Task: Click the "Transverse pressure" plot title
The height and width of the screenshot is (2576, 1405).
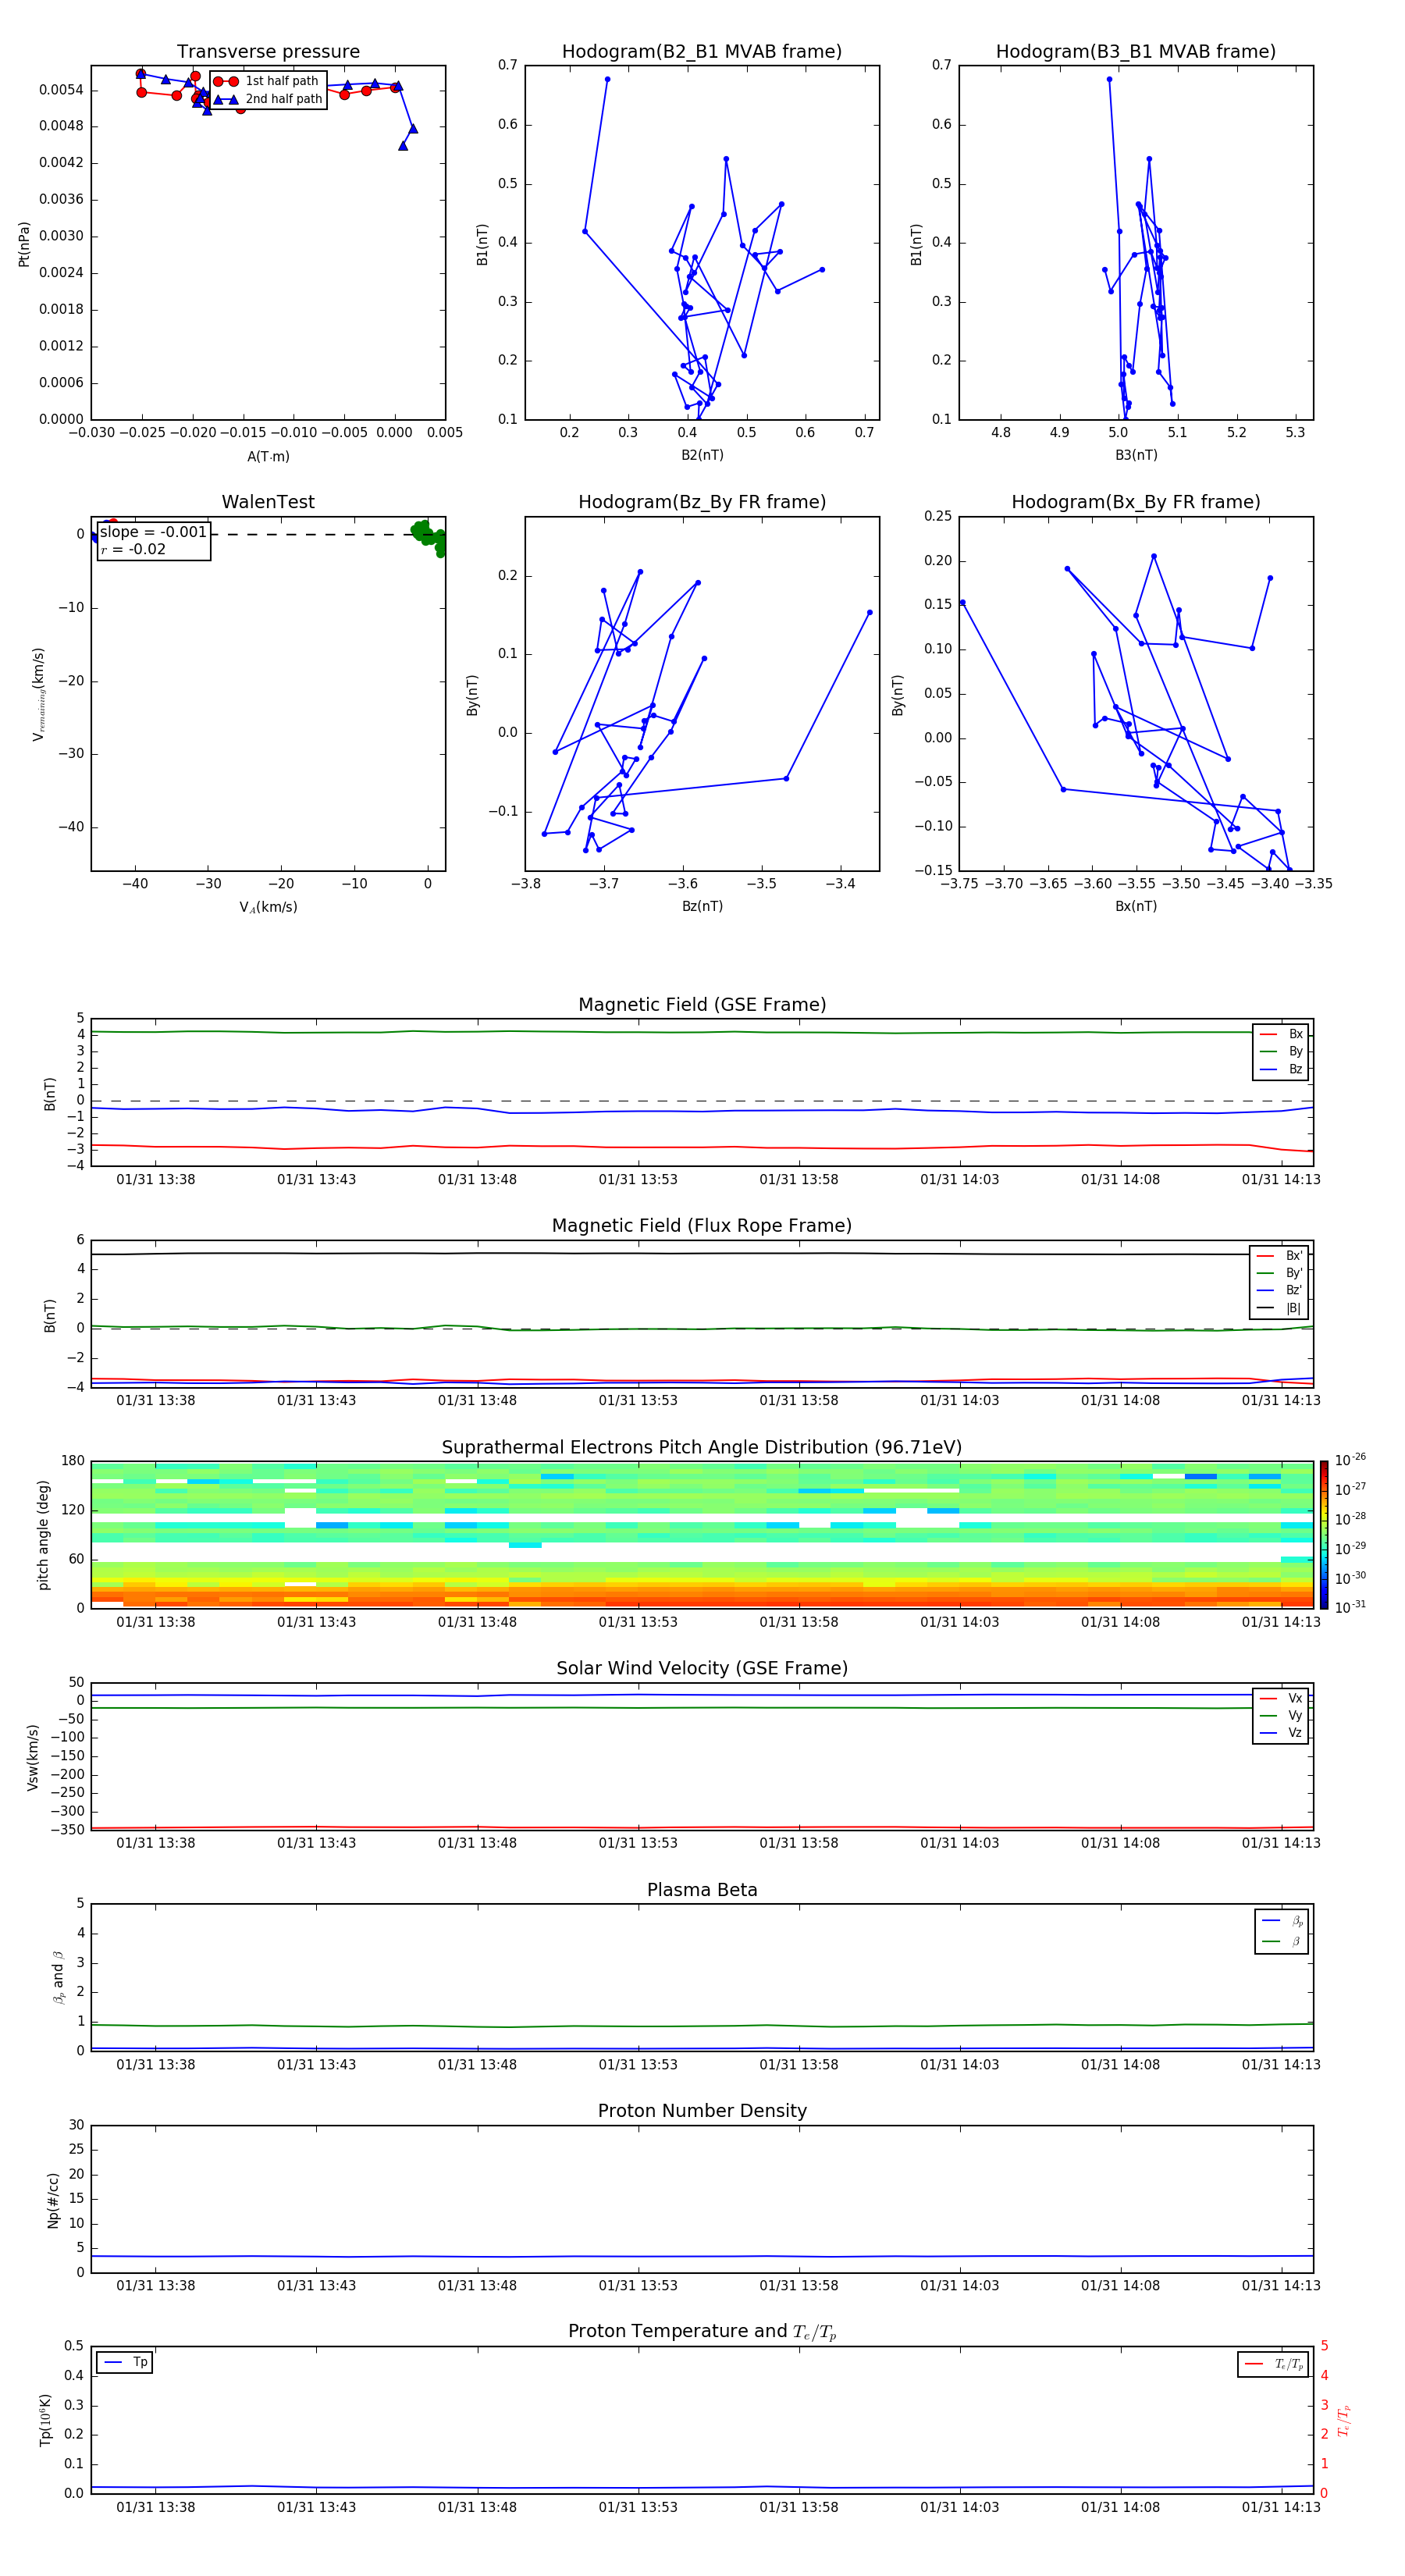Action: click(x=268, y=52)
